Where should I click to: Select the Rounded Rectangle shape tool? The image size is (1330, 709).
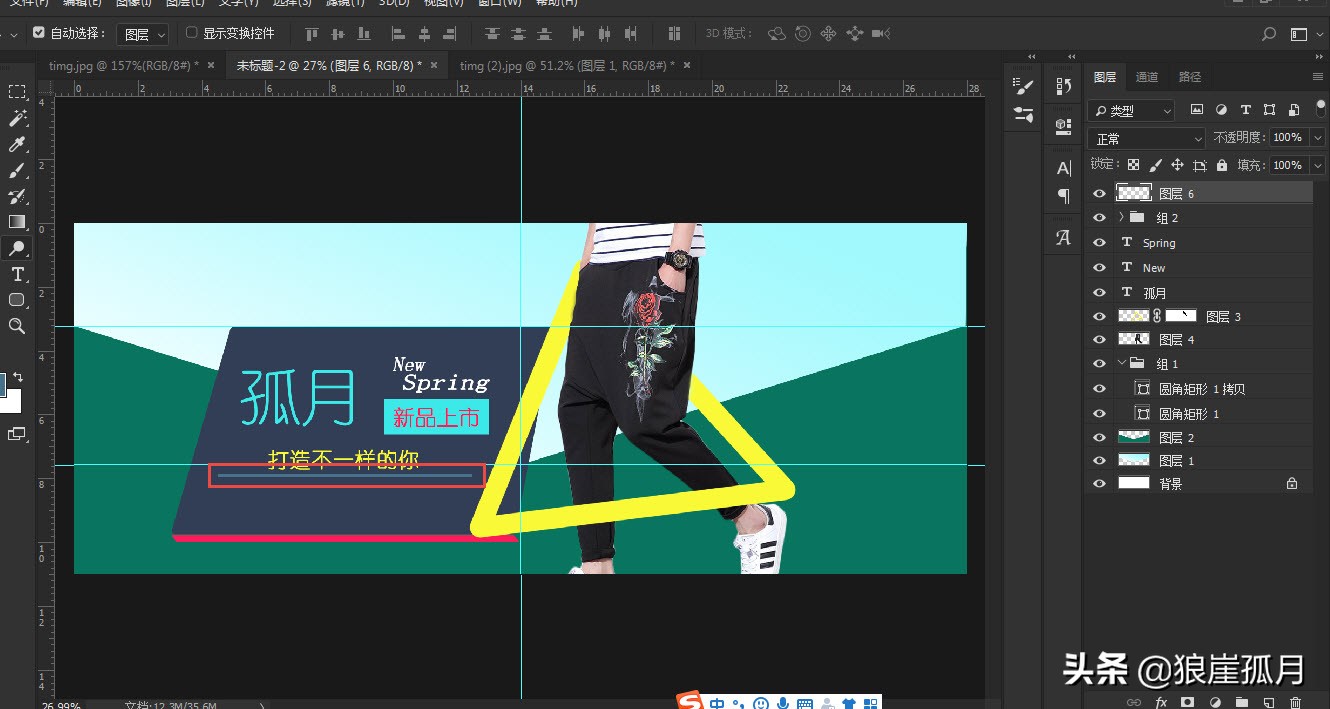tap(16, 300)
